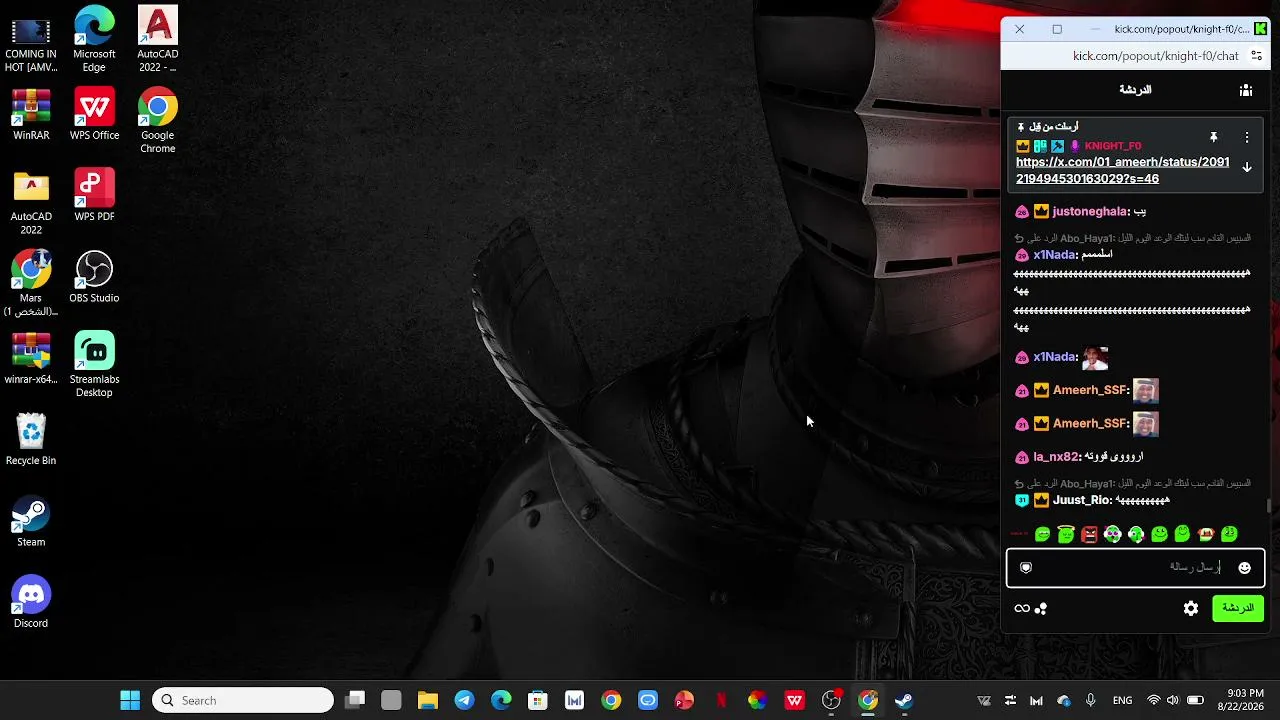
Task: Click shield icon in message box
Action: click(x=1026, y=568)
